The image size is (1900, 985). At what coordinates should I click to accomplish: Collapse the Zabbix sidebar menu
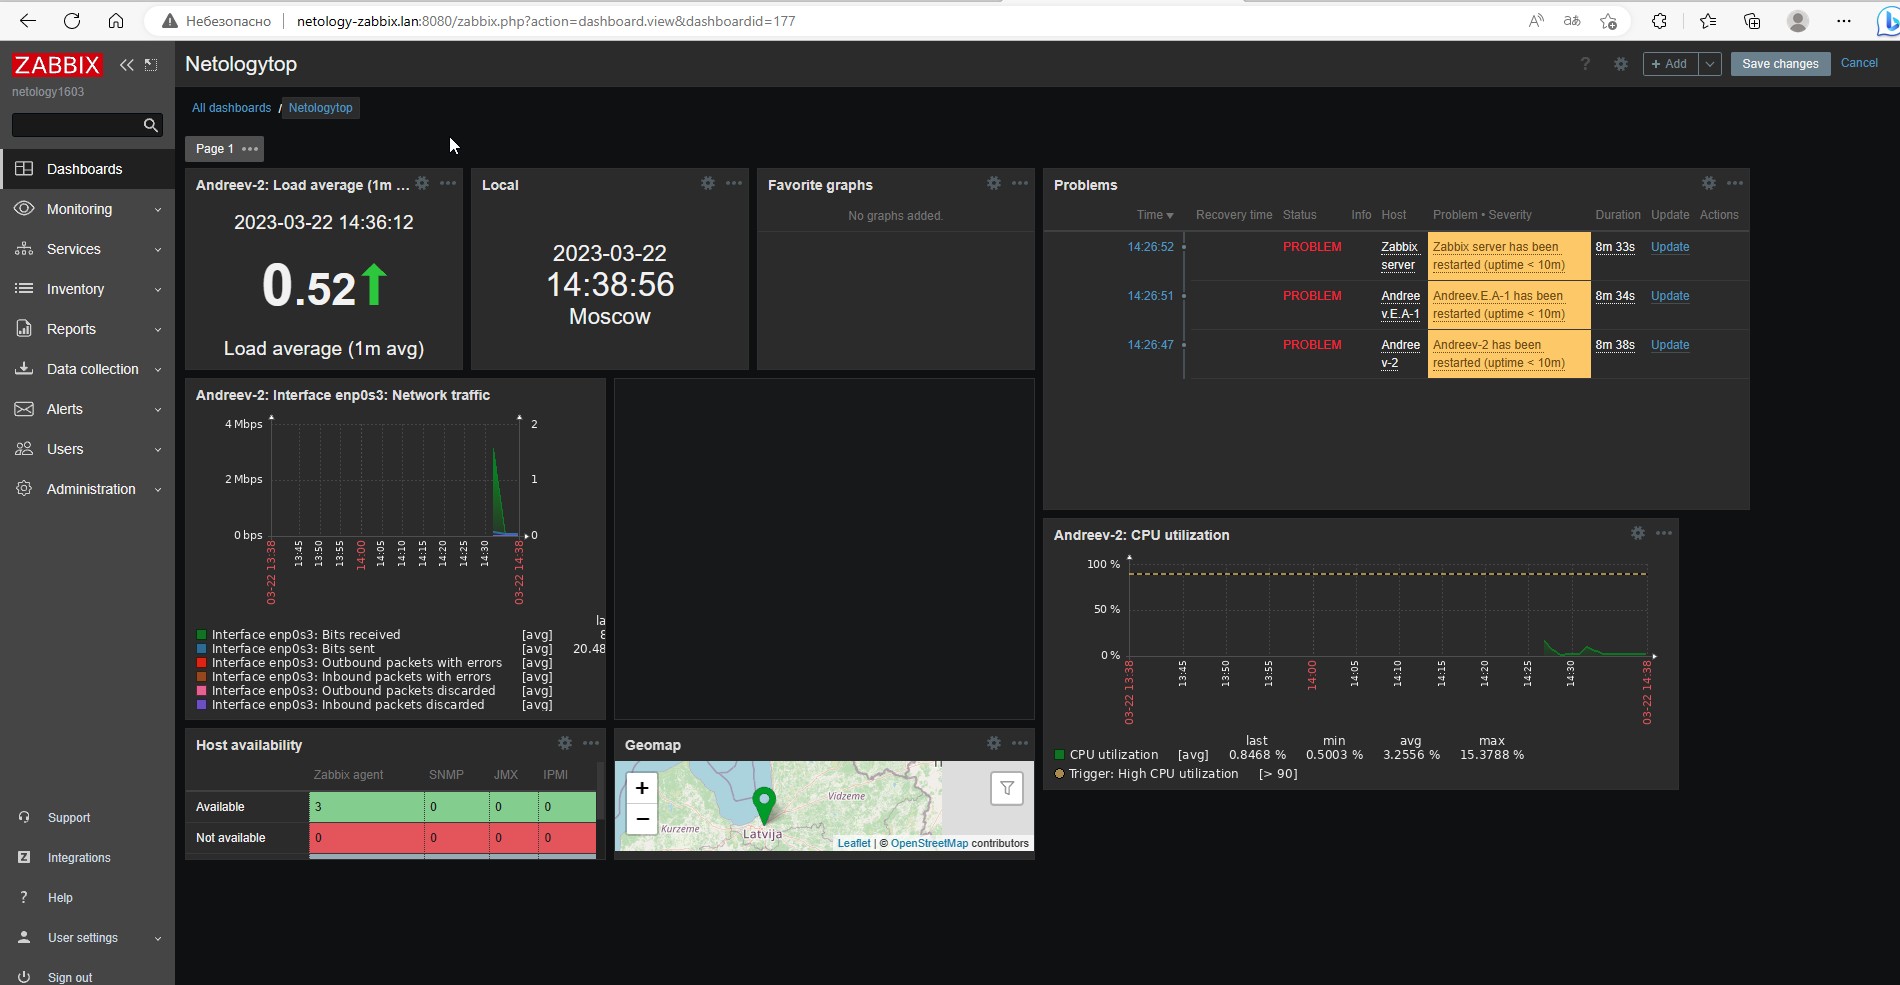click(x=126, y=65)
